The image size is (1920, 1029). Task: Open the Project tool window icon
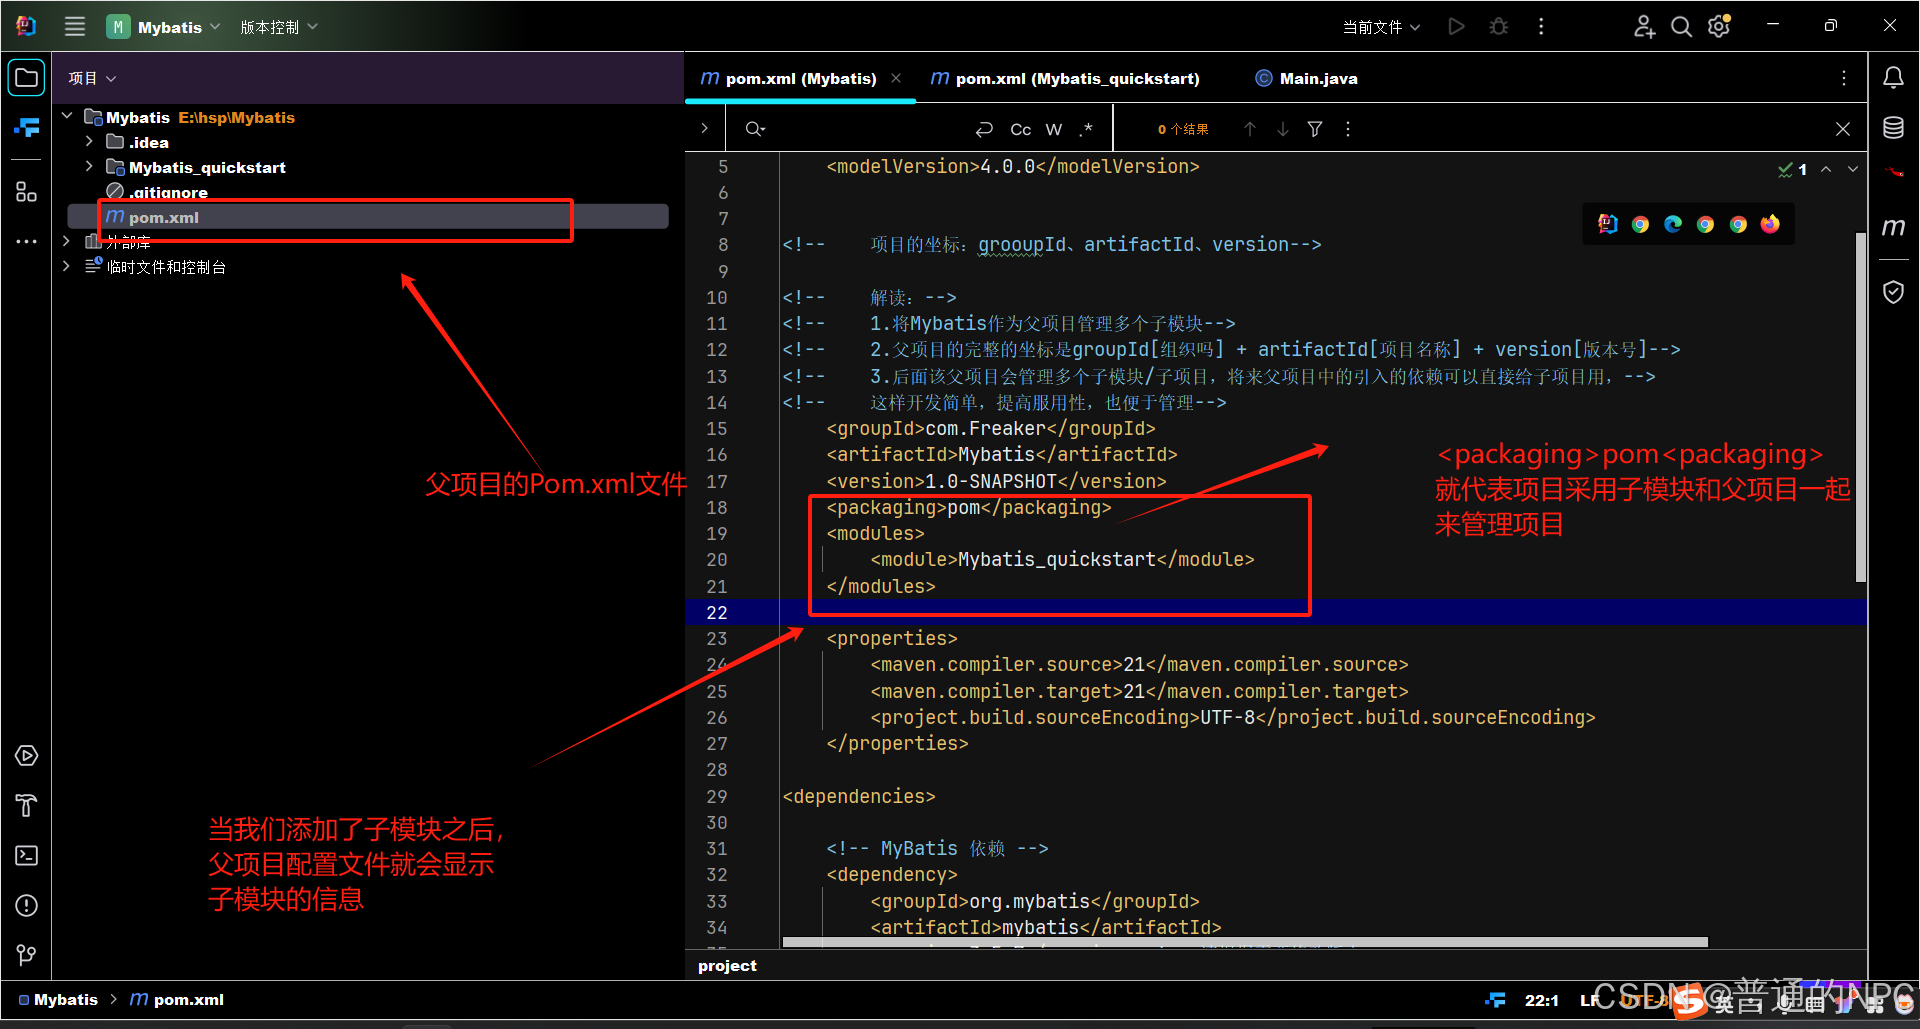pos(27,78)
